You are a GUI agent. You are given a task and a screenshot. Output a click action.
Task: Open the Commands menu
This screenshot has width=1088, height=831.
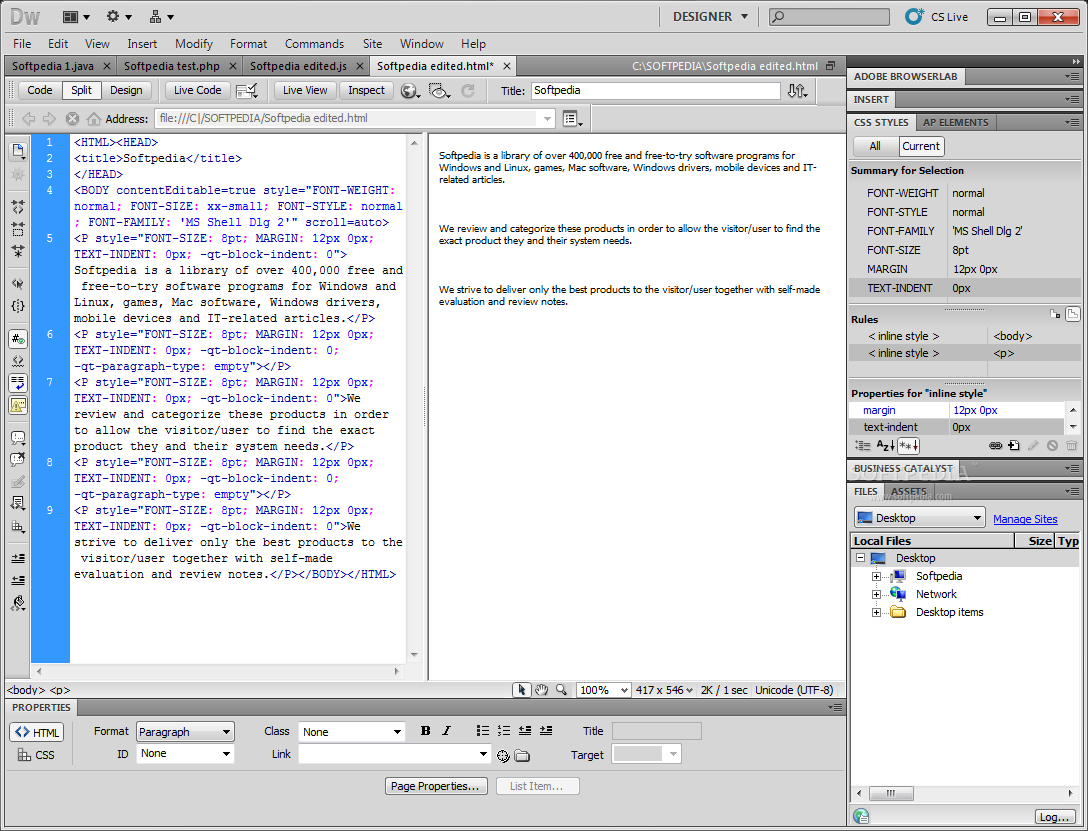click(314, 44)
